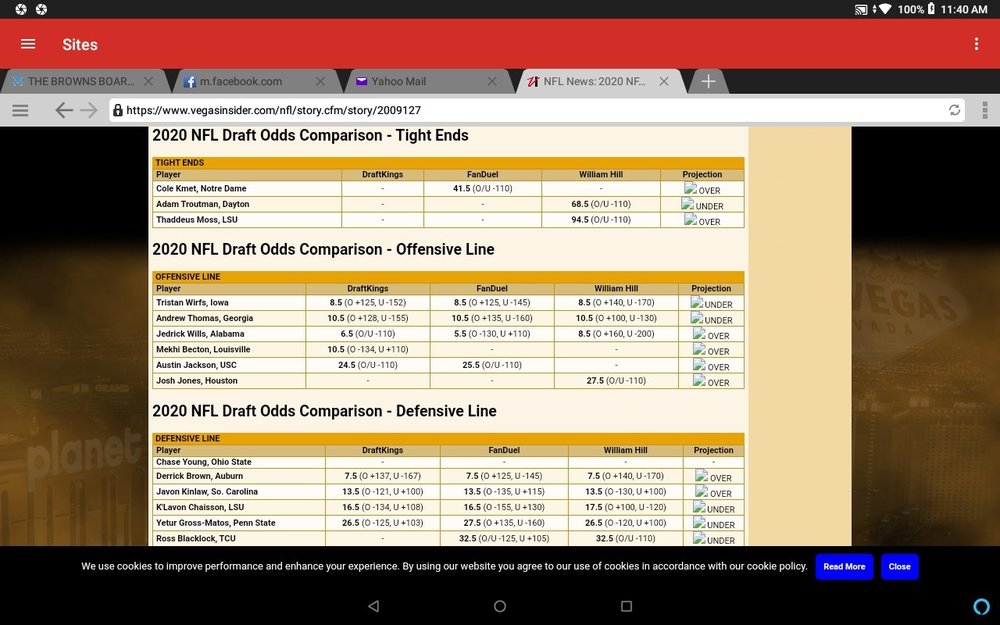This screenshot has width=1000, height=625.
Task: Click Andrew Thomas, Georgia player name
Action: pyautogui.click(x=205, y=318)
